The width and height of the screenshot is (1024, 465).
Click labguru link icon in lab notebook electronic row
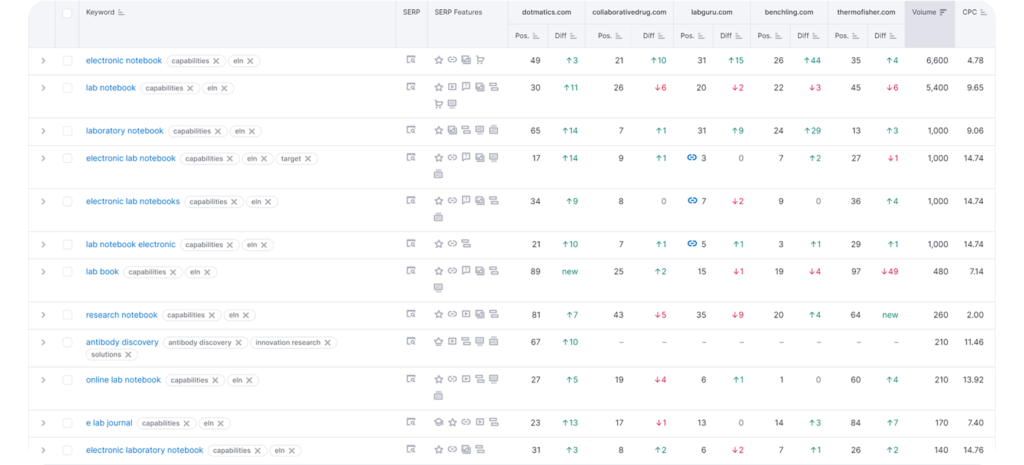pyautogui.click(x=692, y=244)
